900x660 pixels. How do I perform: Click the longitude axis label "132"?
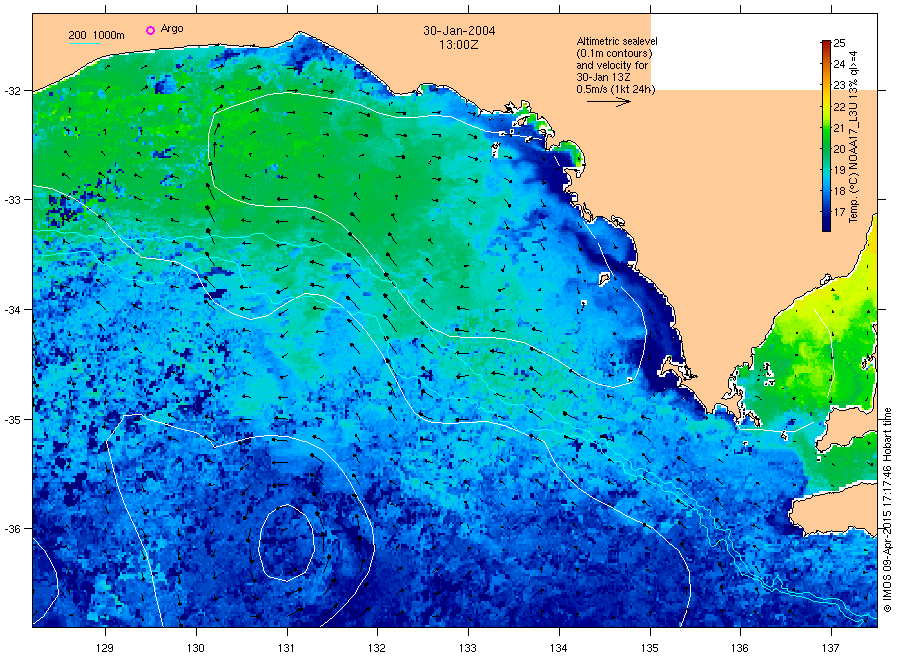point(377,648)
